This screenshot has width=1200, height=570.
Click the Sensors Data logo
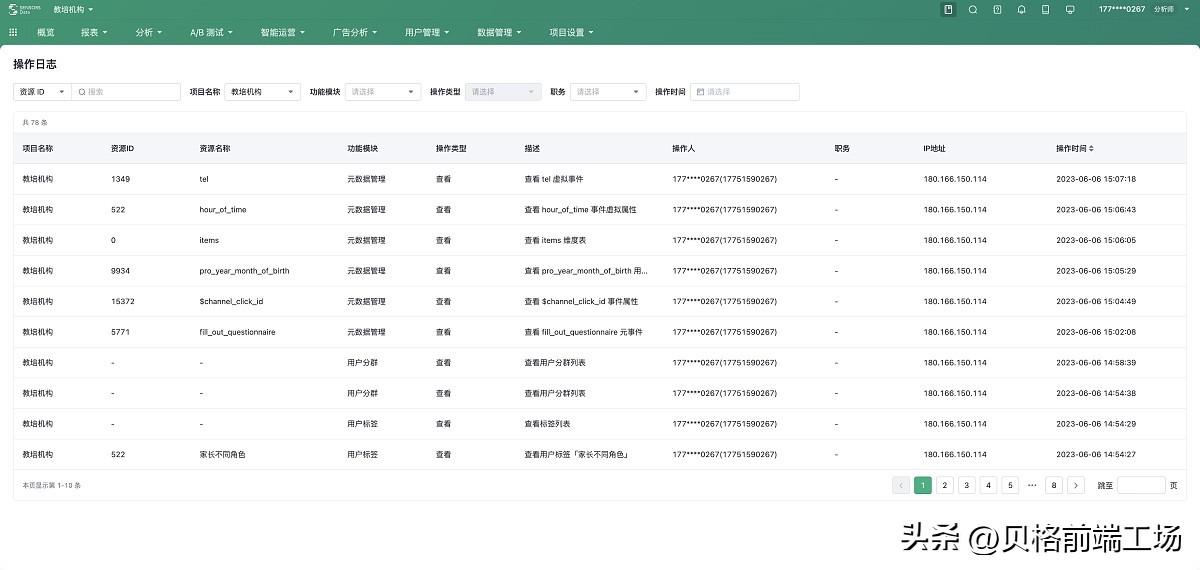tap(26, 9)
